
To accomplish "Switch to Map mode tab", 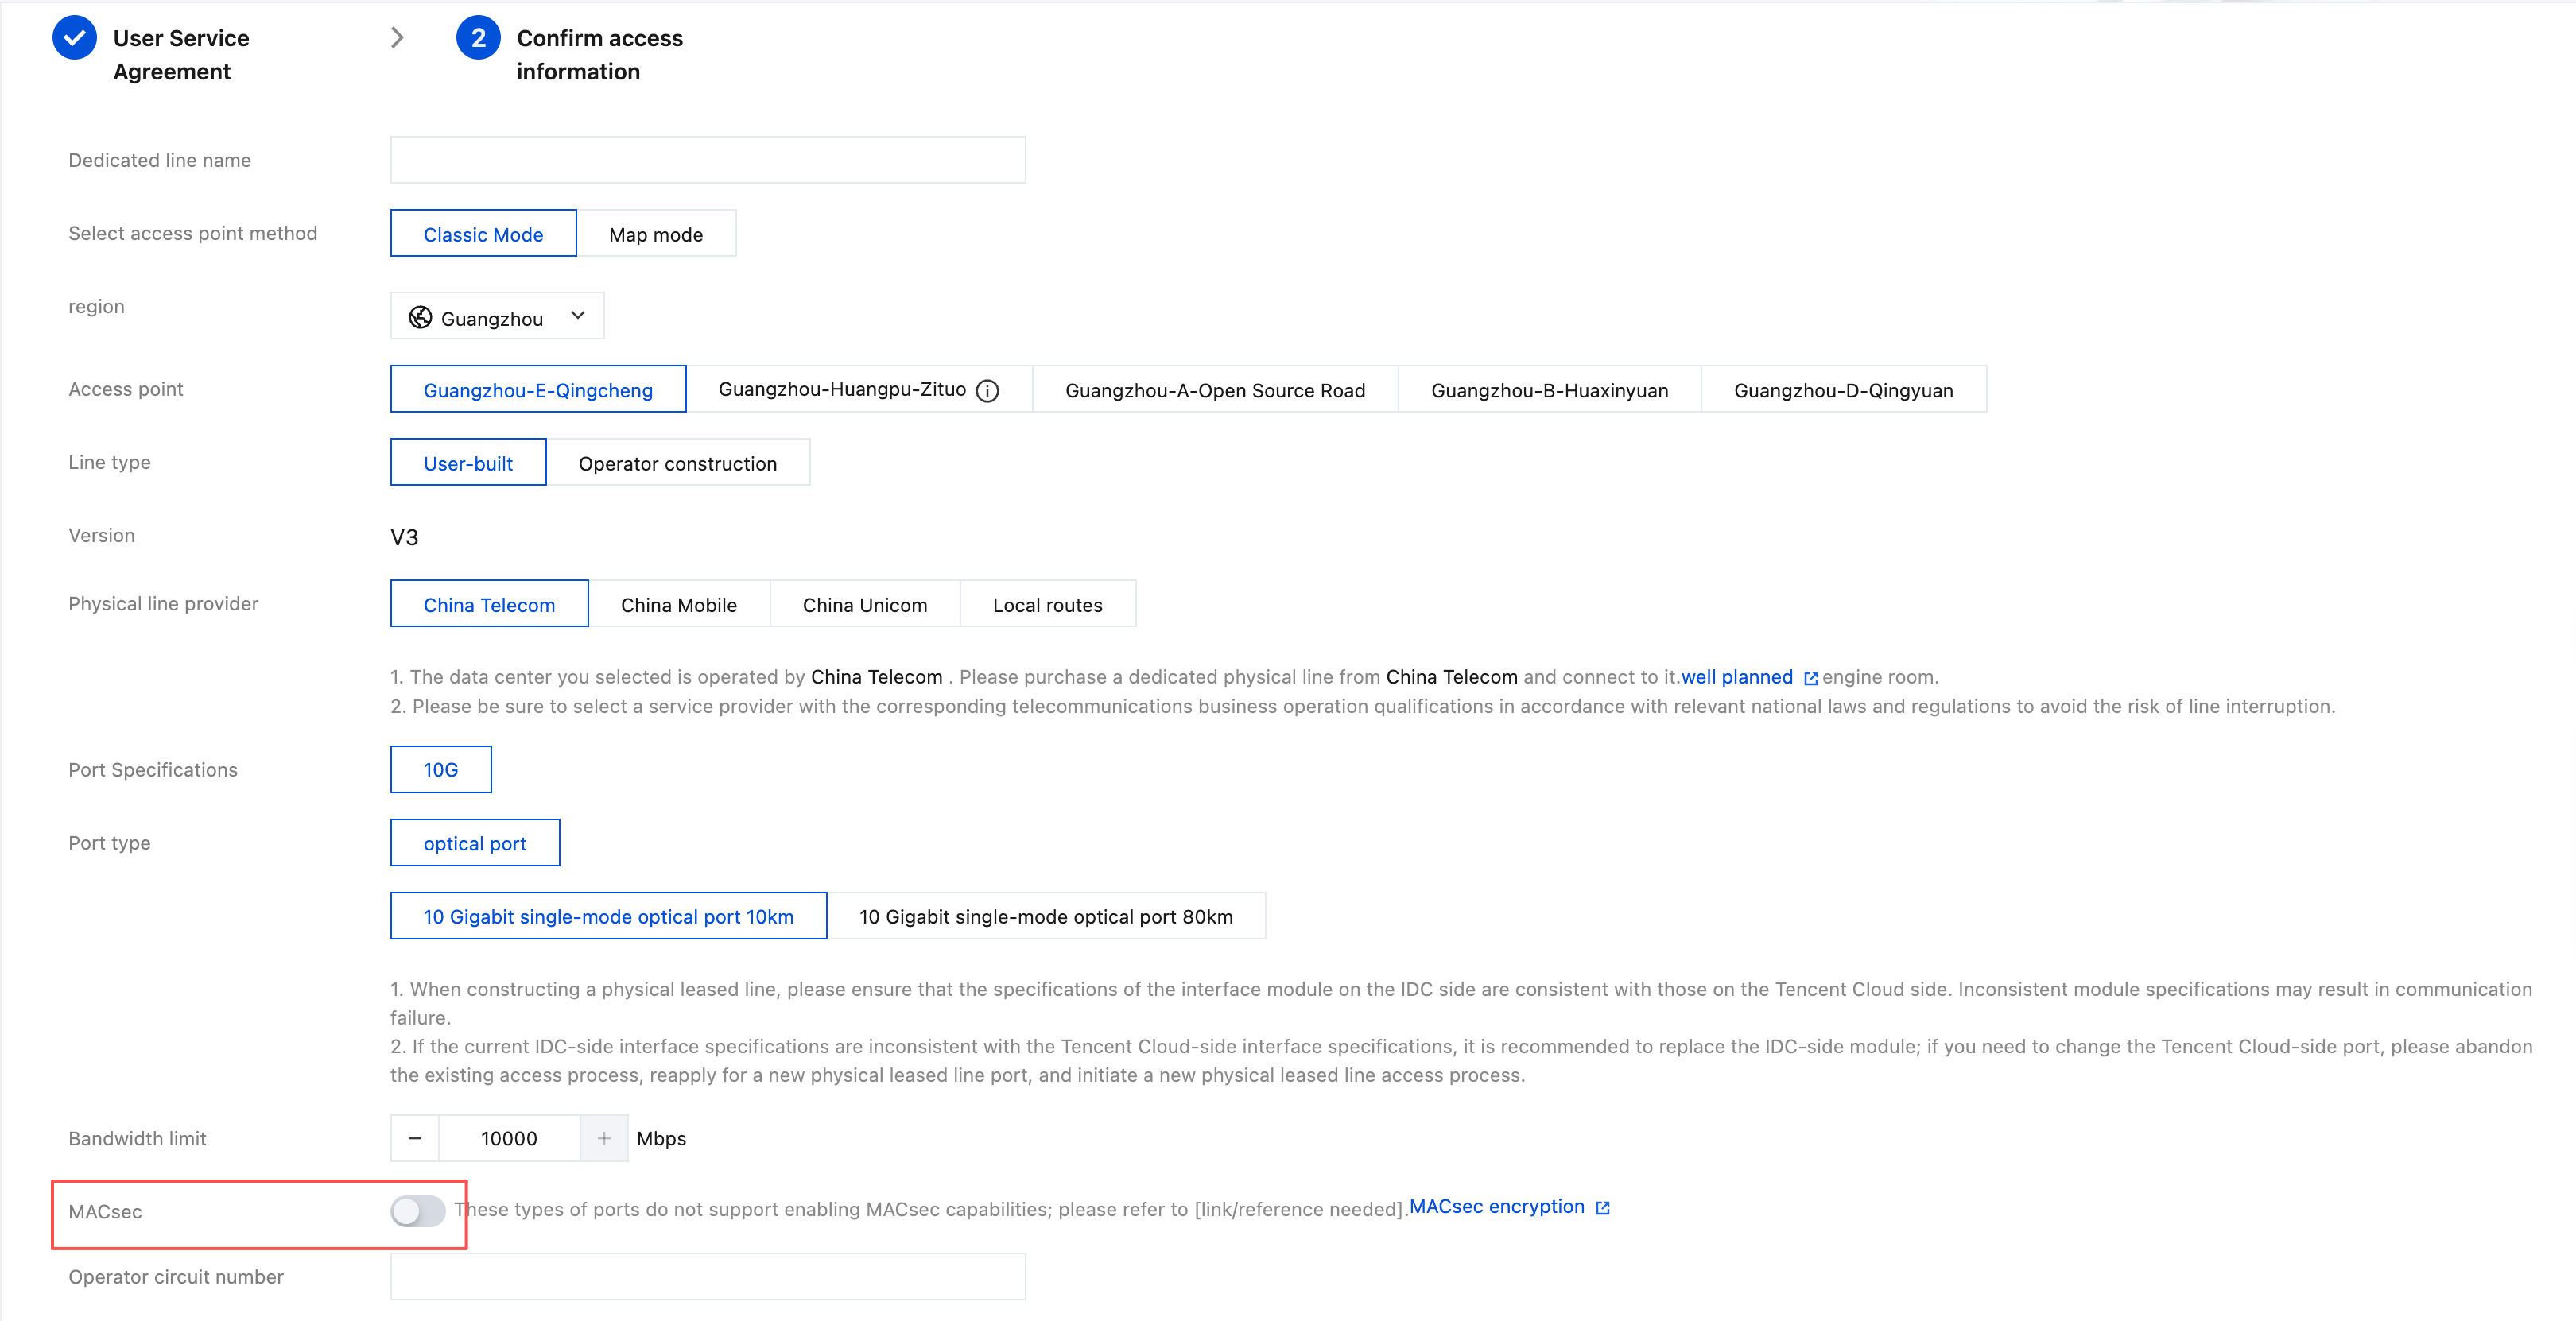I will [655, 234].
